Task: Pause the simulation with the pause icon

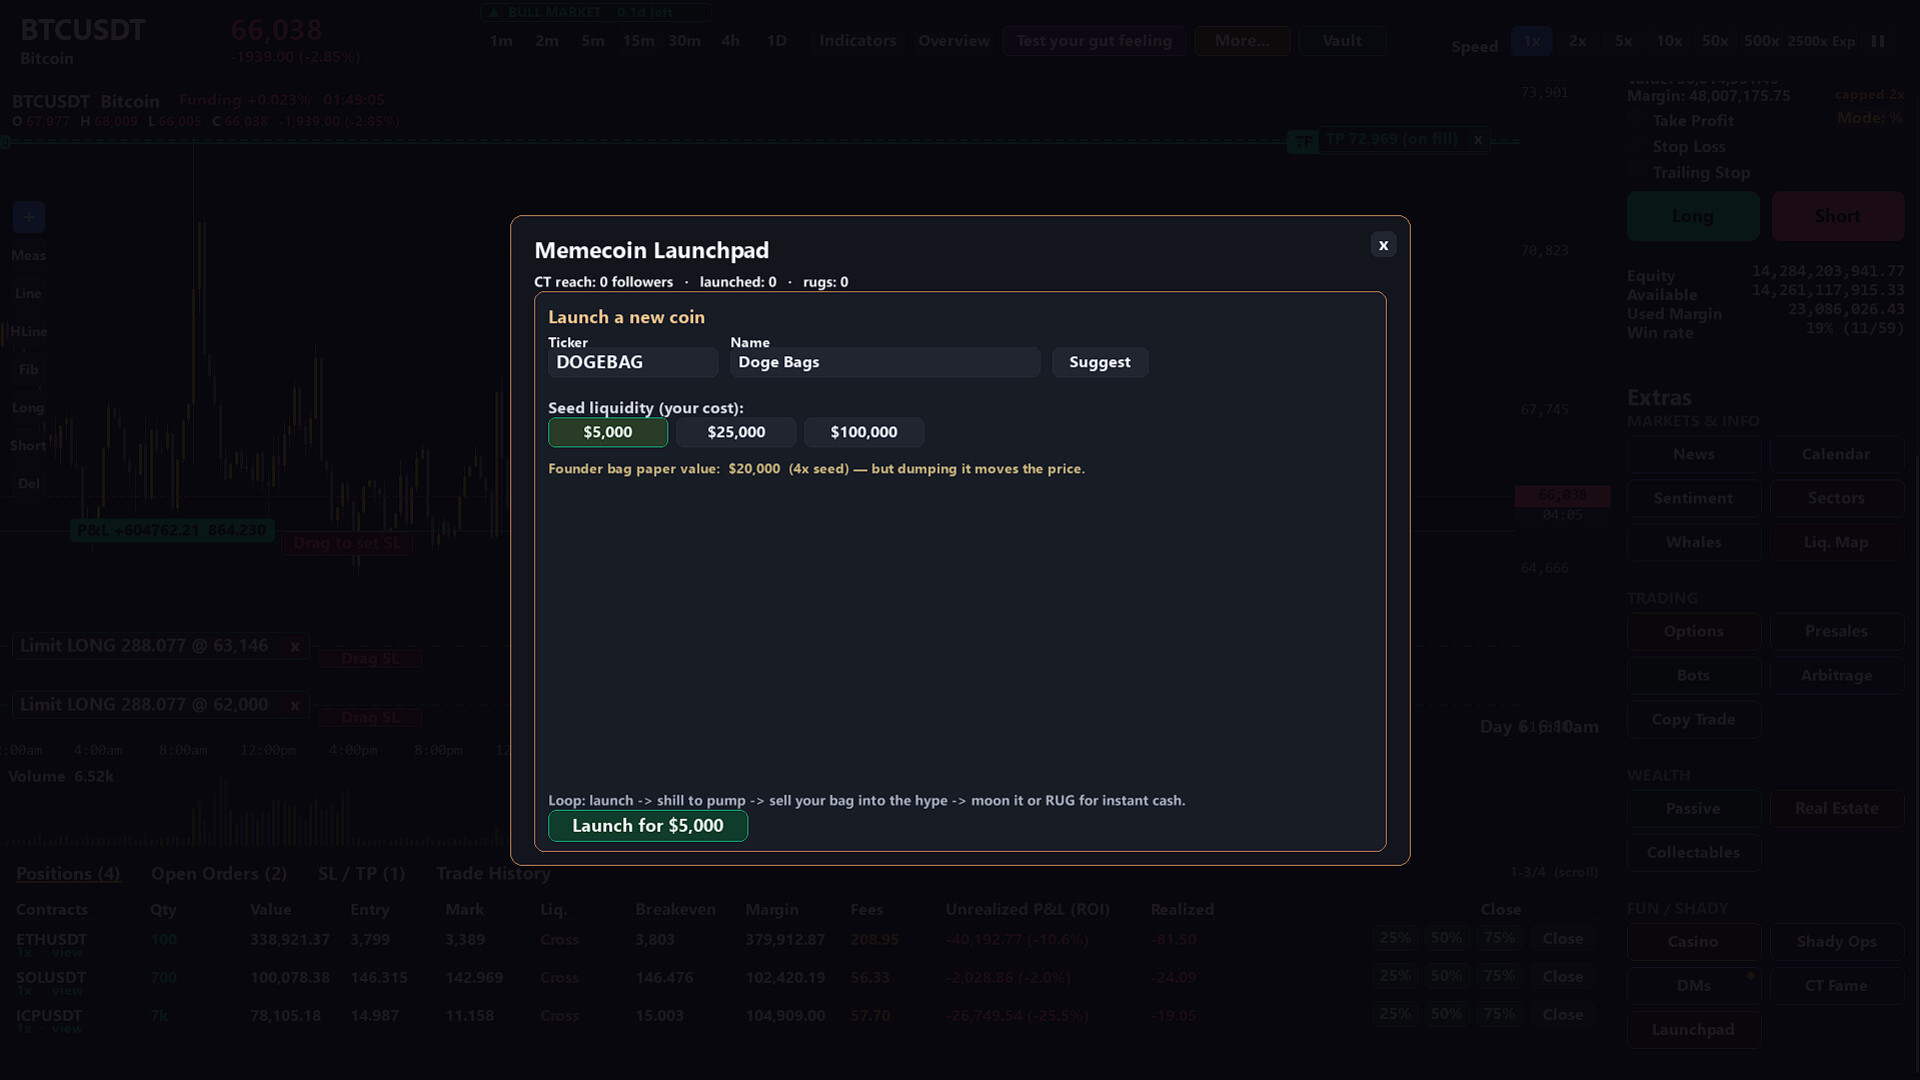Action: (x=1878, y=41)
